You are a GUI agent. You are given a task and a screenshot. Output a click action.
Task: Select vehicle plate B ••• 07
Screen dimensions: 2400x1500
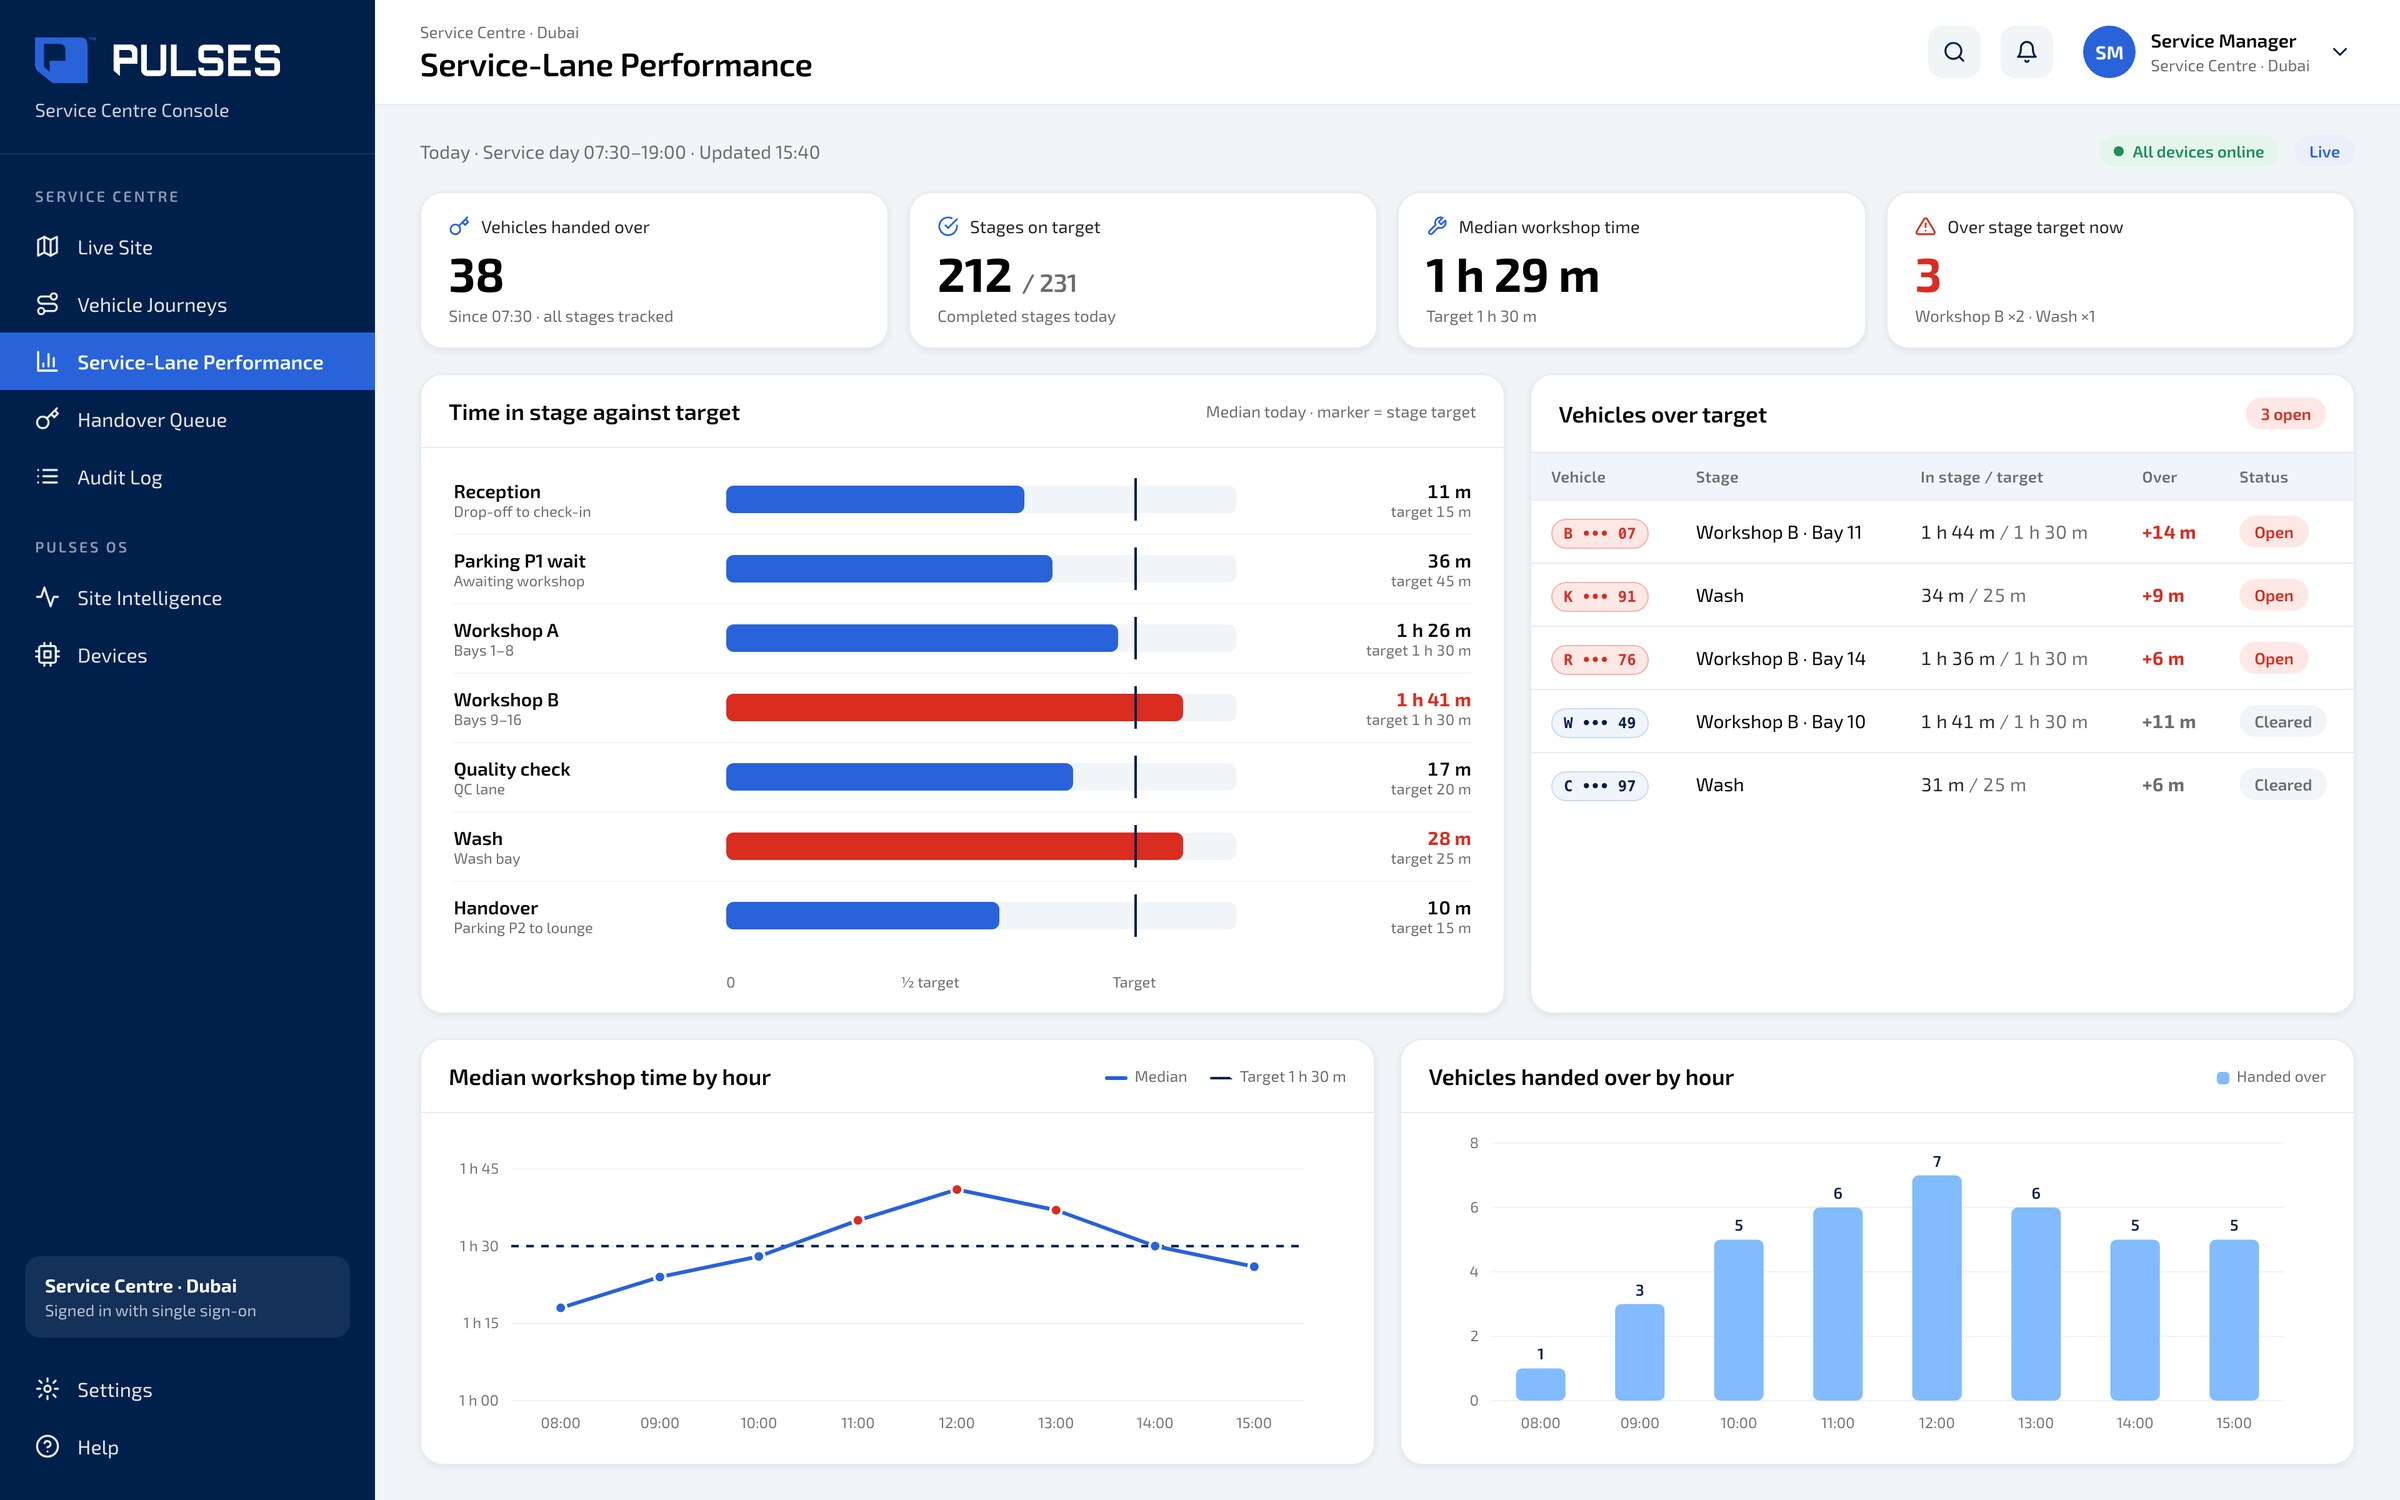[x=1599, y=533]
